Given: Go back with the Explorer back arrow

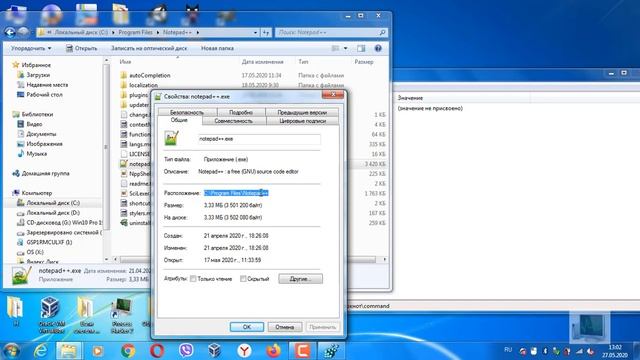Looking at the screenshot, I should pos(10,32).
